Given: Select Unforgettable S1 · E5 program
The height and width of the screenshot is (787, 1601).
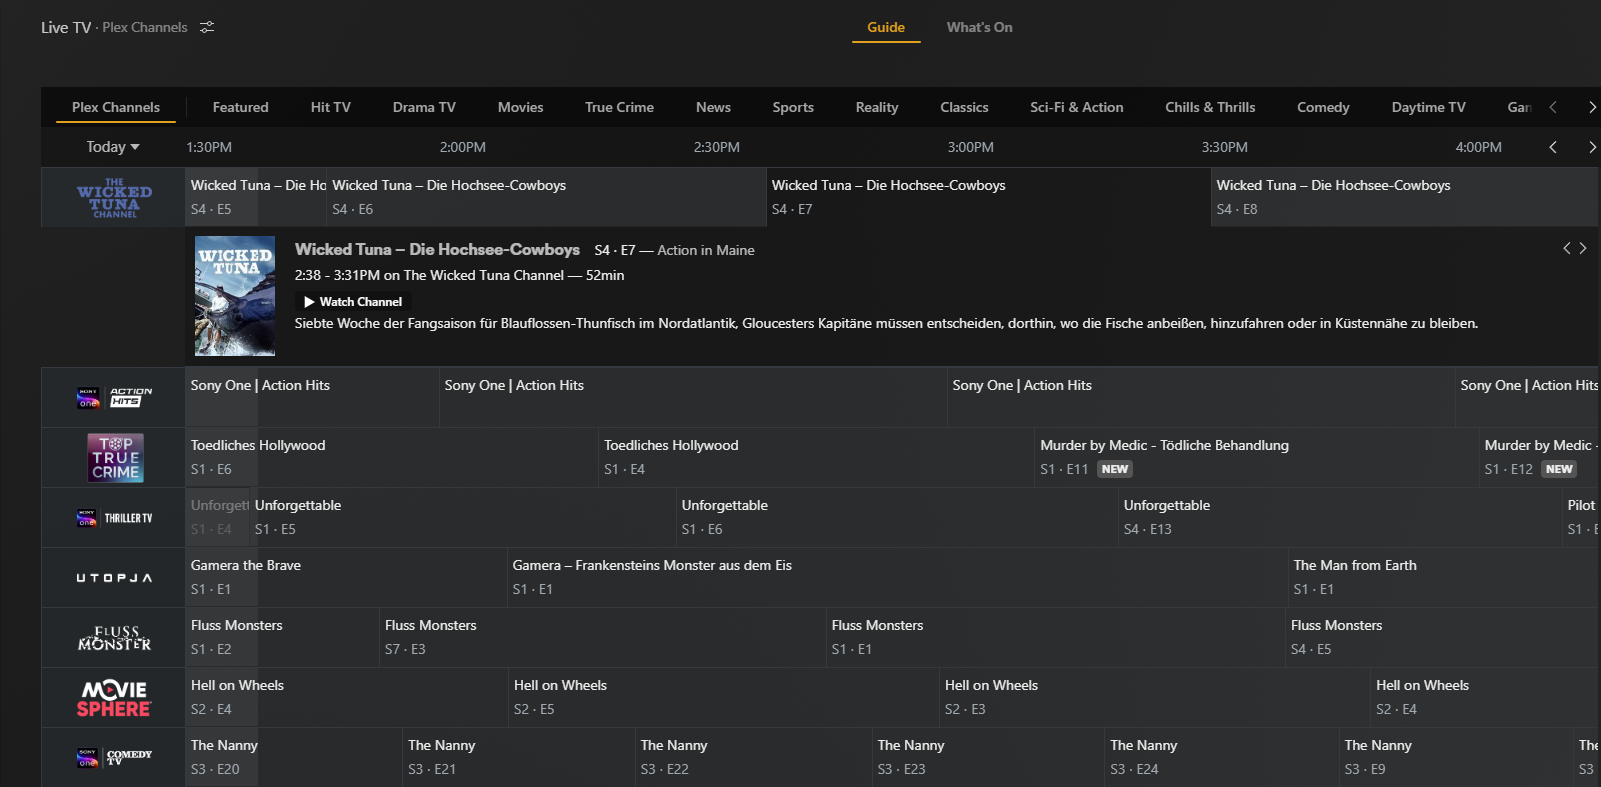Looking at the screenshot, I should pos(463,517).
